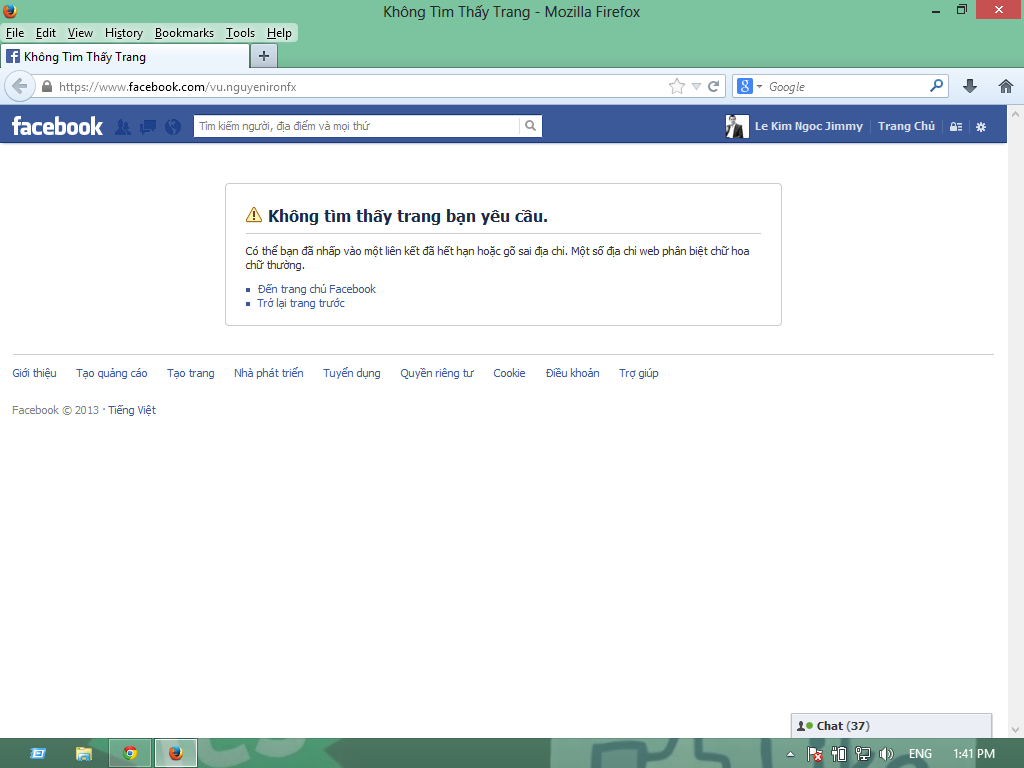Go to the Firefox home page
This screenshot has height=768, width=1024.
(x=1006, y=86)
